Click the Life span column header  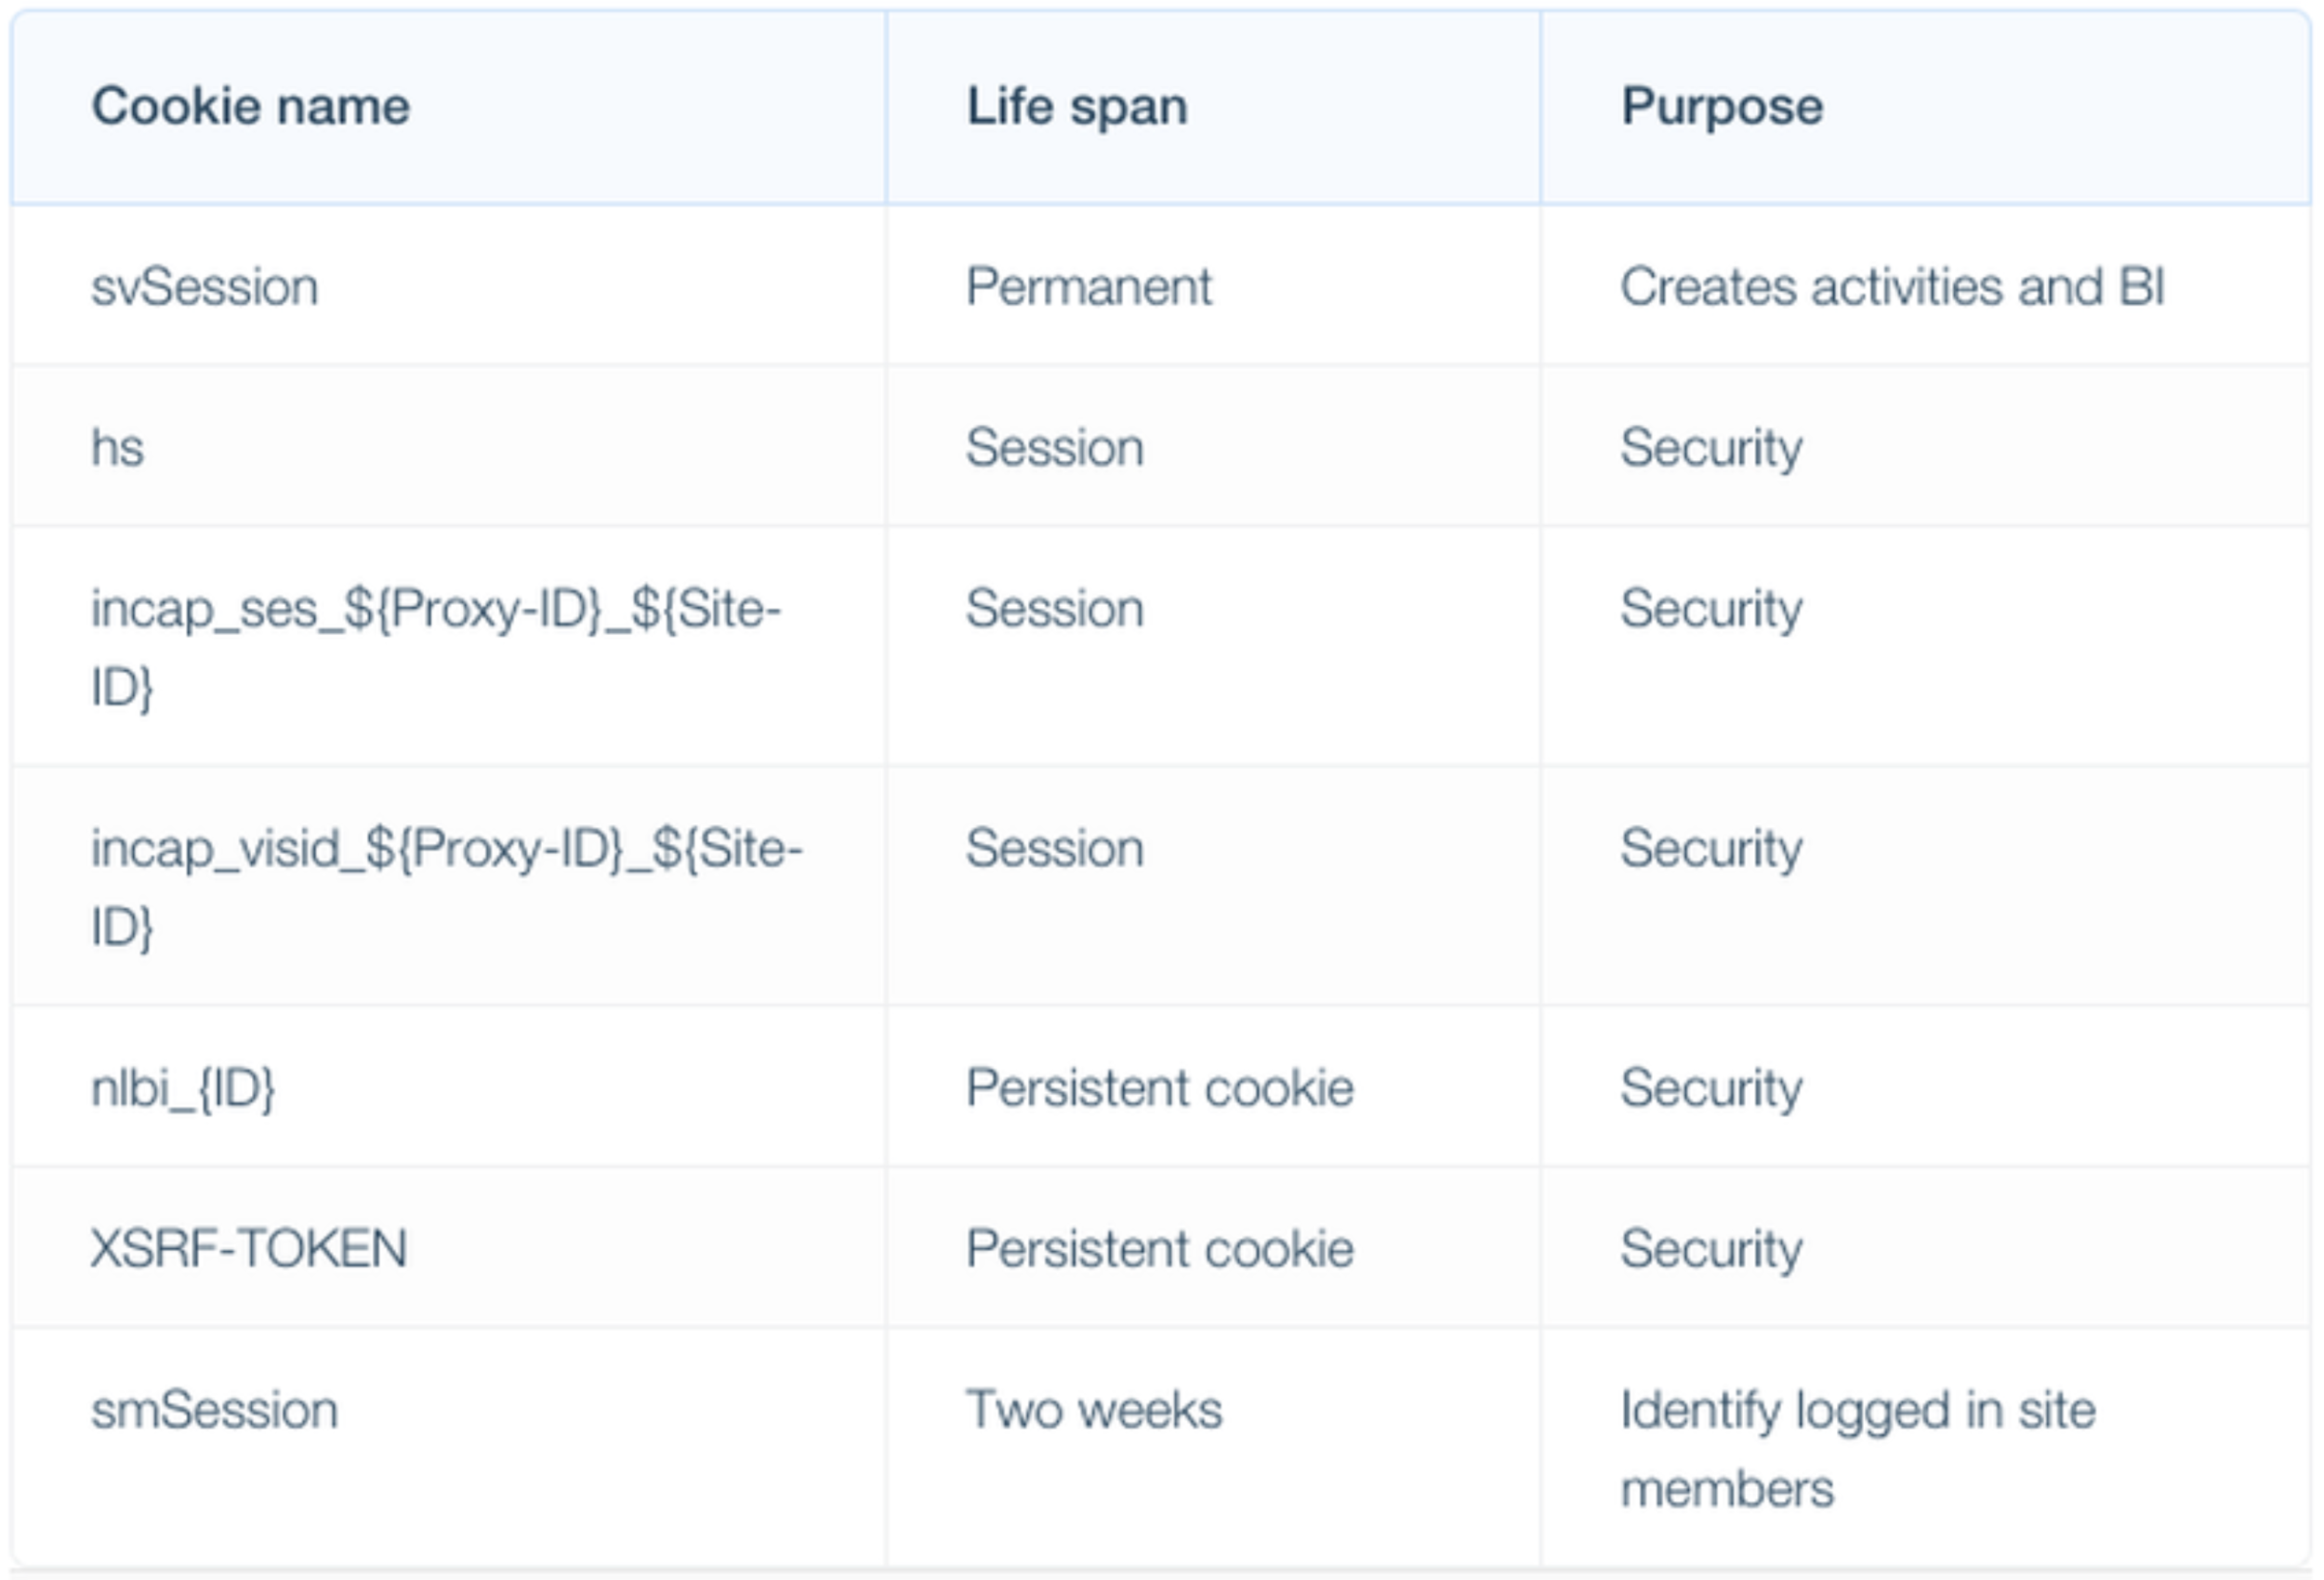point(1077,106)
